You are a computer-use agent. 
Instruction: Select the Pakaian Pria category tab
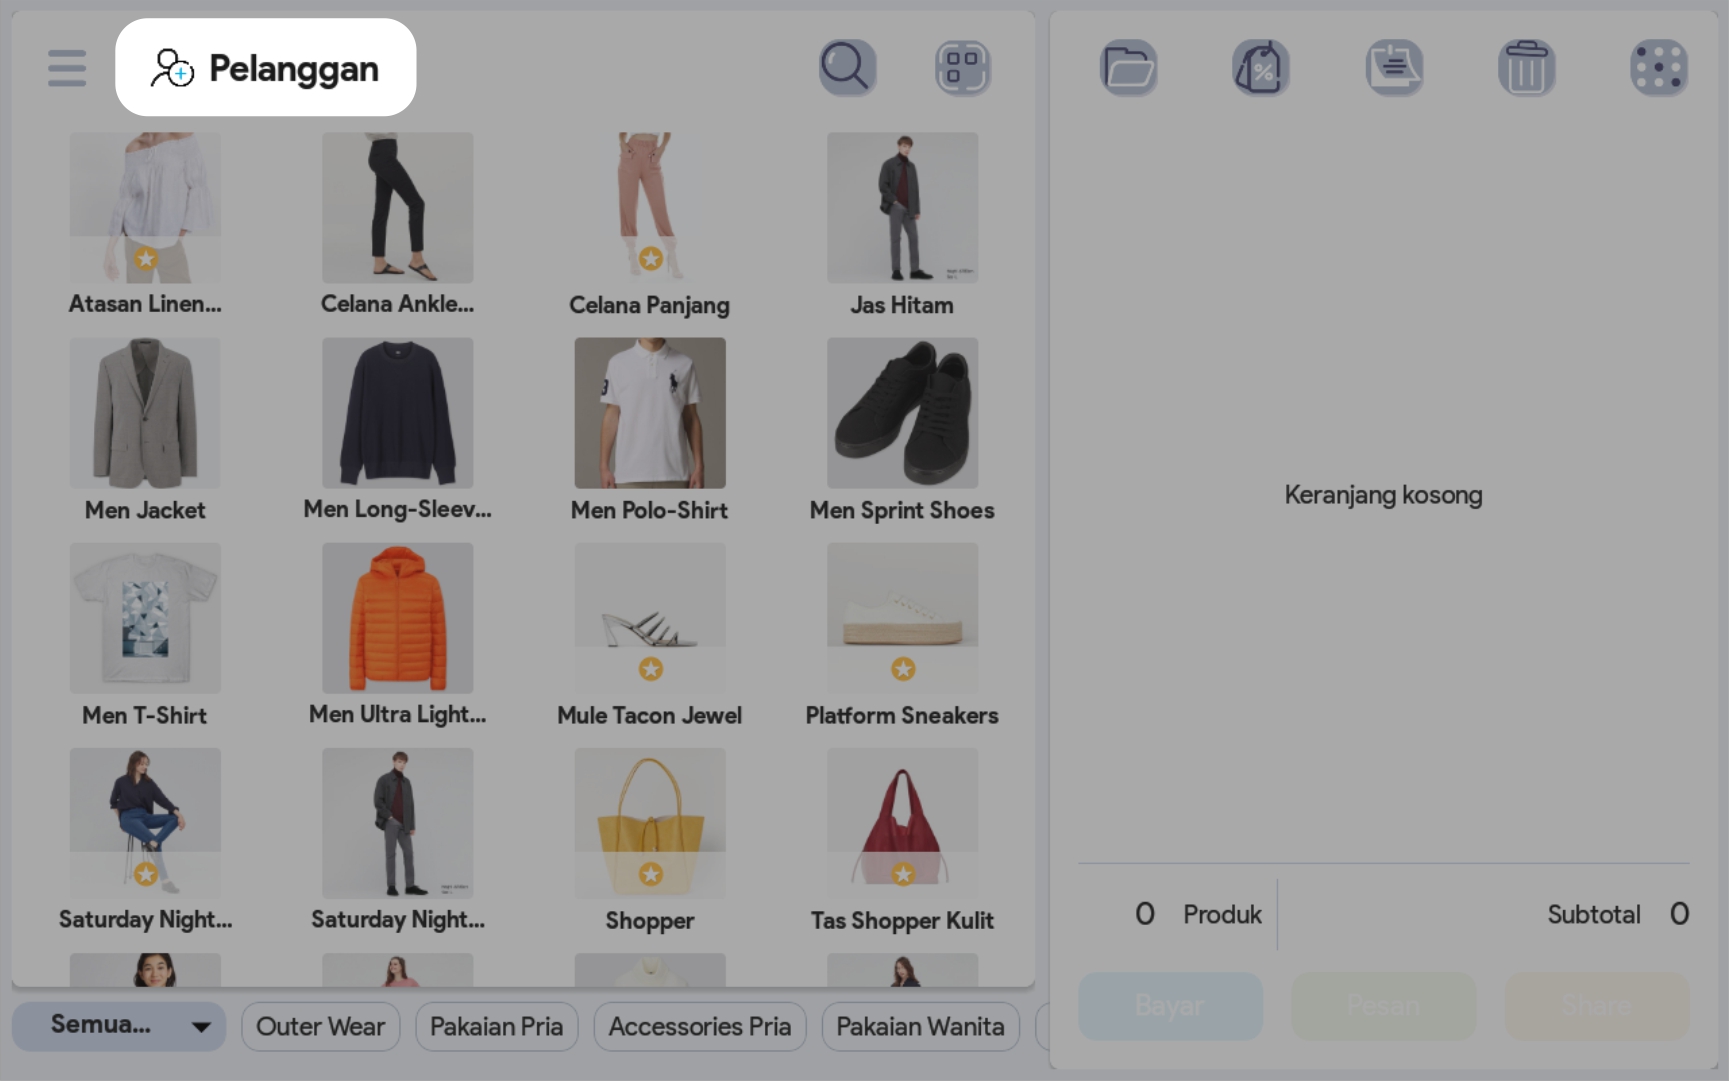coord(496,1027)
